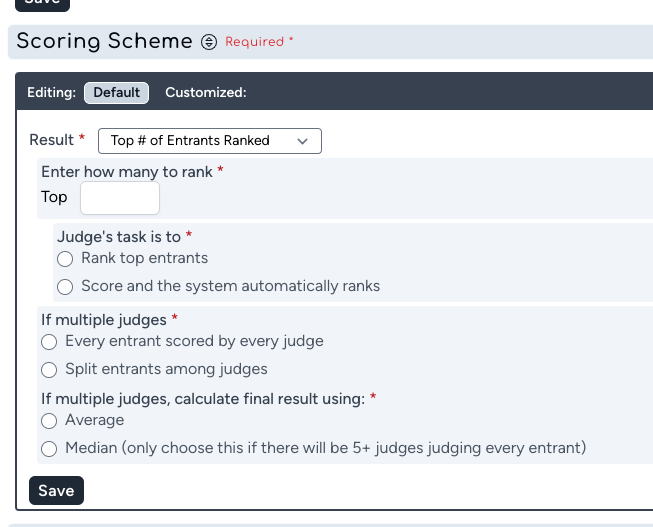
Task: Click the chevron arrow in Result selector
Action: pos(303,141)
